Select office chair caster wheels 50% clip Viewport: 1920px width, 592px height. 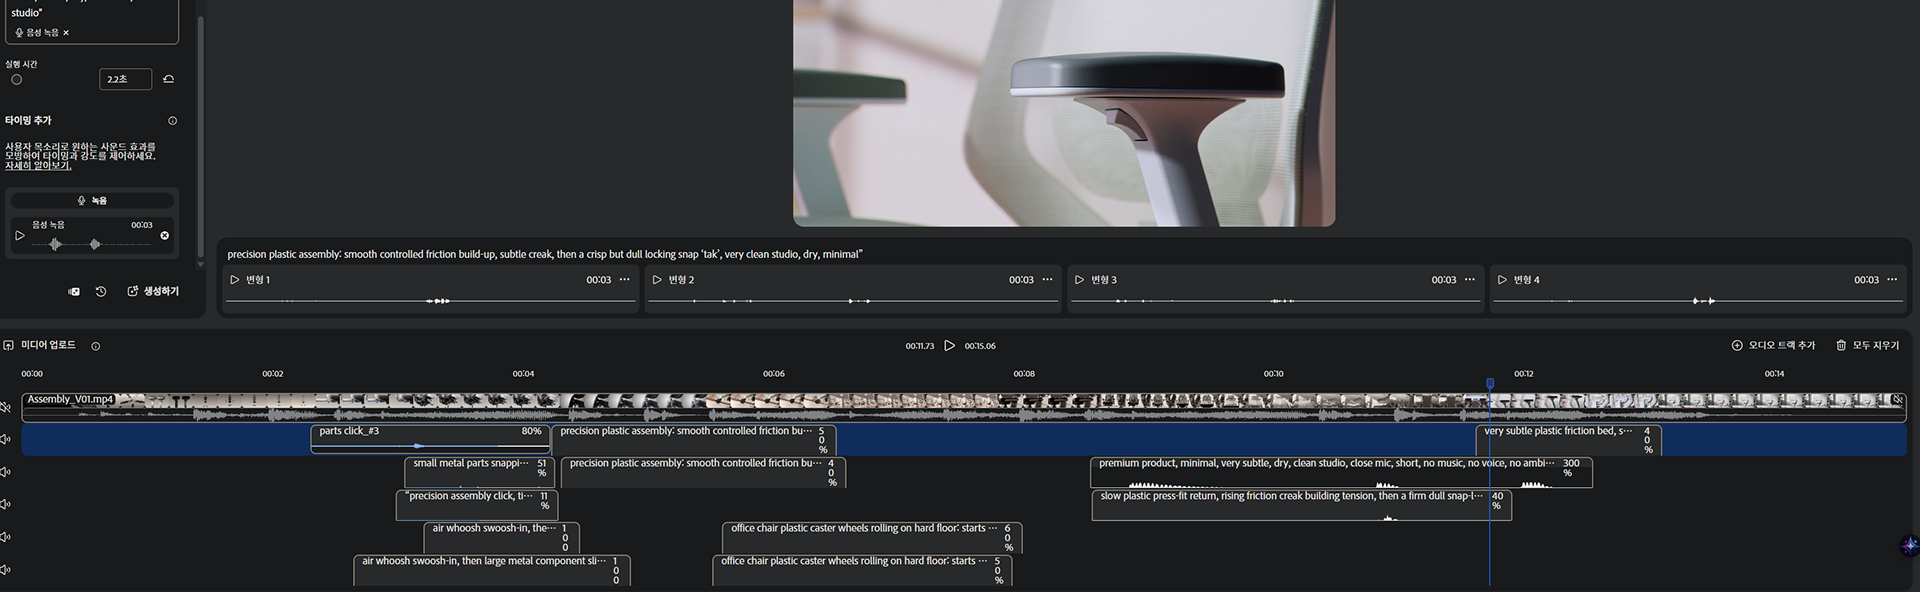point(862,570)
